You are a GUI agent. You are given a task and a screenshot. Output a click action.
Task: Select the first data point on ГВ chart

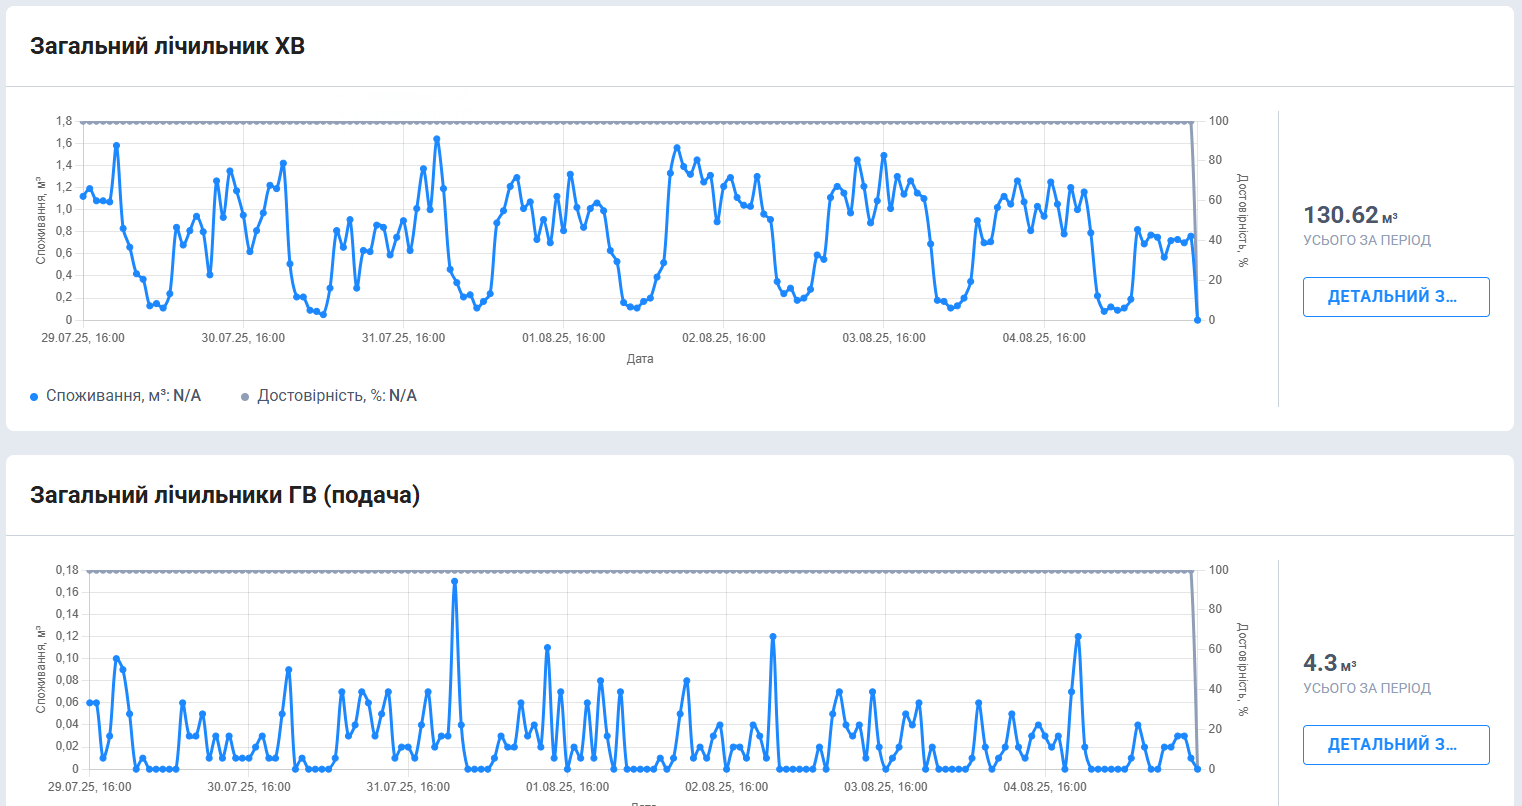coord(89,703)
